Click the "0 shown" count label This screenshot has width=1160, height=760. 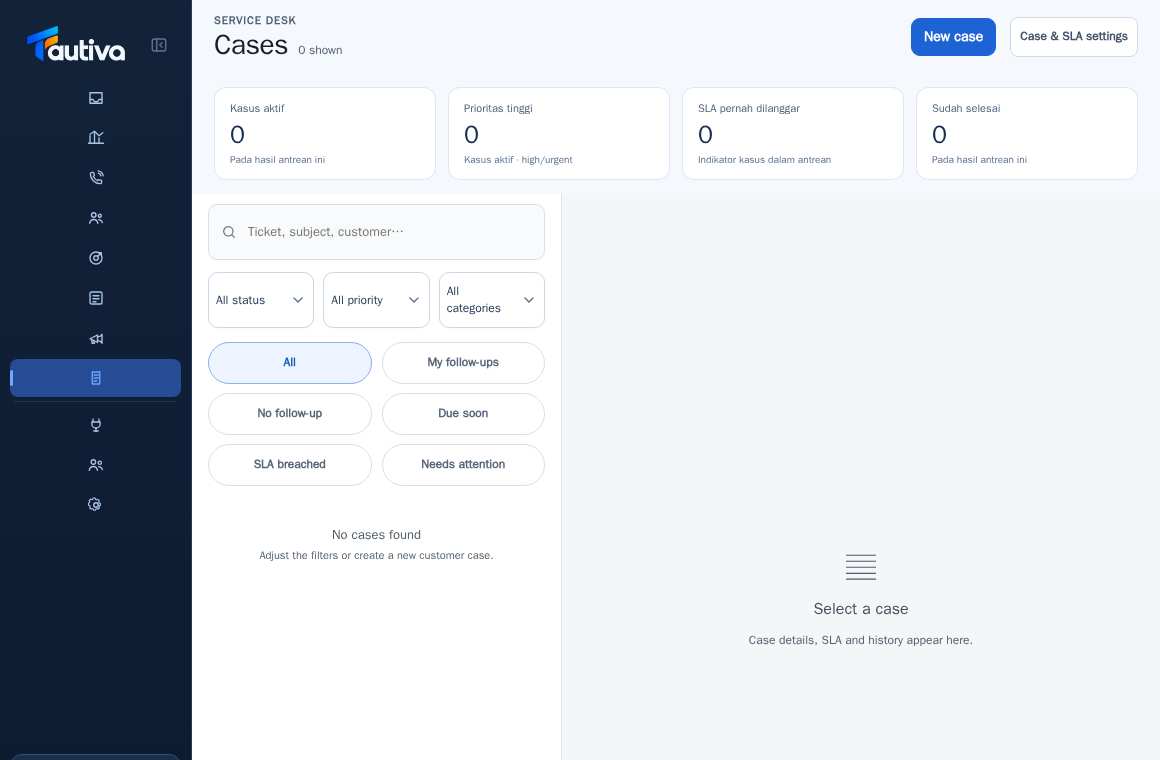tap(320, 50)
